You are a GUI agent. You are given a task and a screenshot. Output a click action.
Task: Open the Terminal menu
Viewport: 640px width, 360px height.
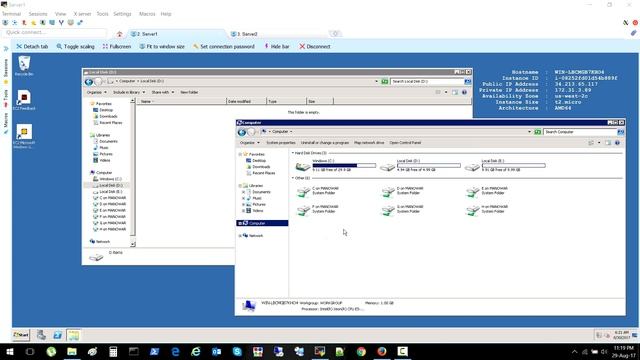11,14
